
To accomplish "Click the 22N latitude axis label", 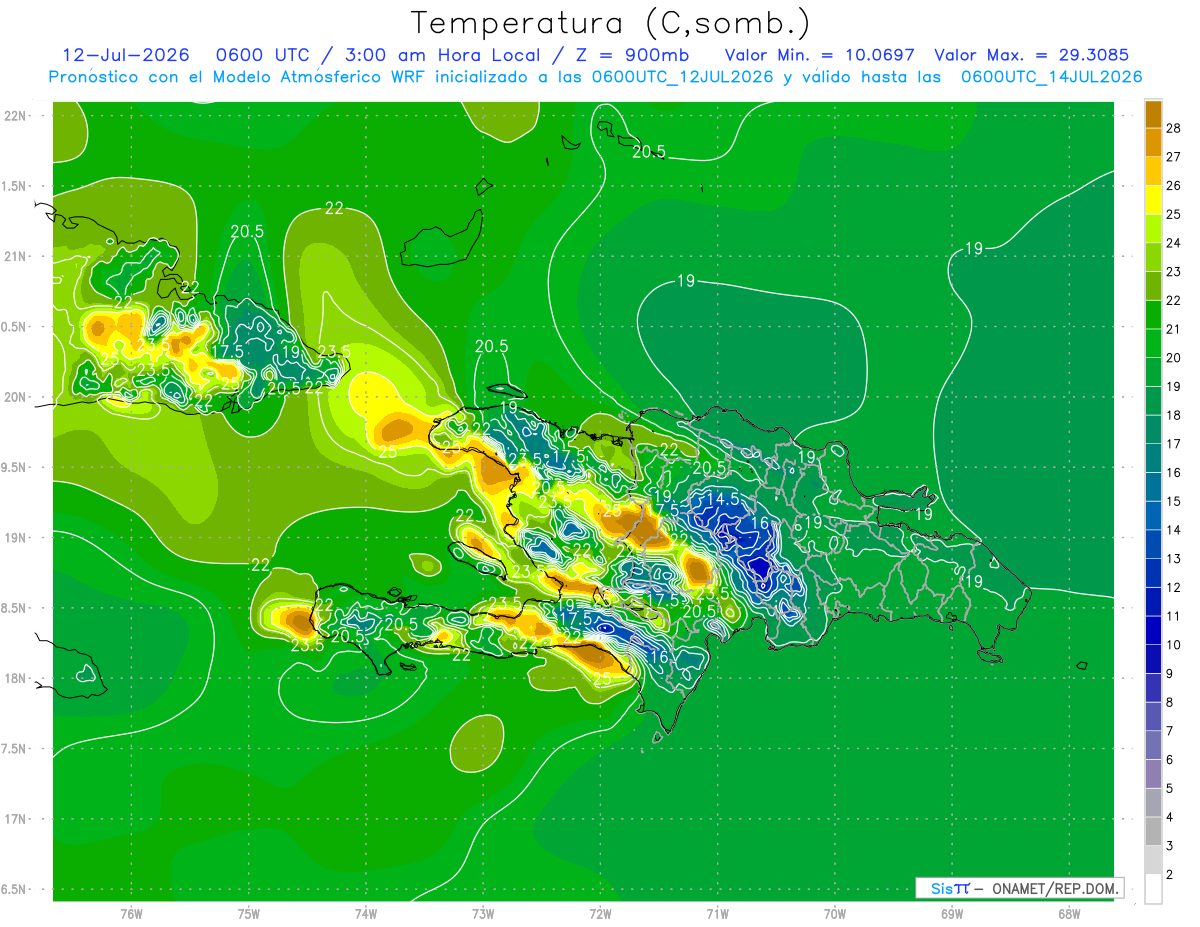I will tap(15, 116).
